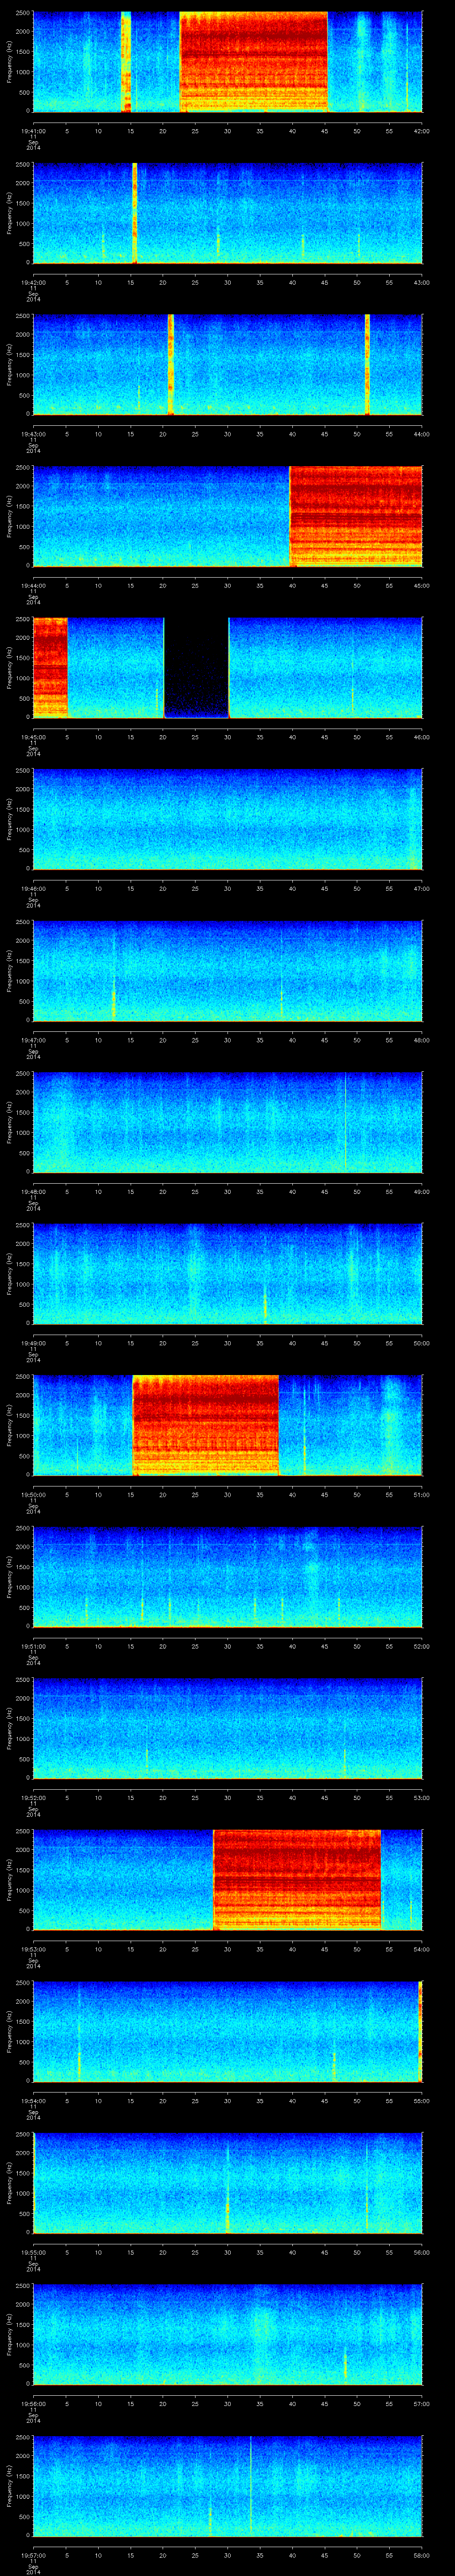Select the narrow red burst in the 19:42 spectrogram
This screenshot has width=455, height=2576.
click(x=134, y=212)
